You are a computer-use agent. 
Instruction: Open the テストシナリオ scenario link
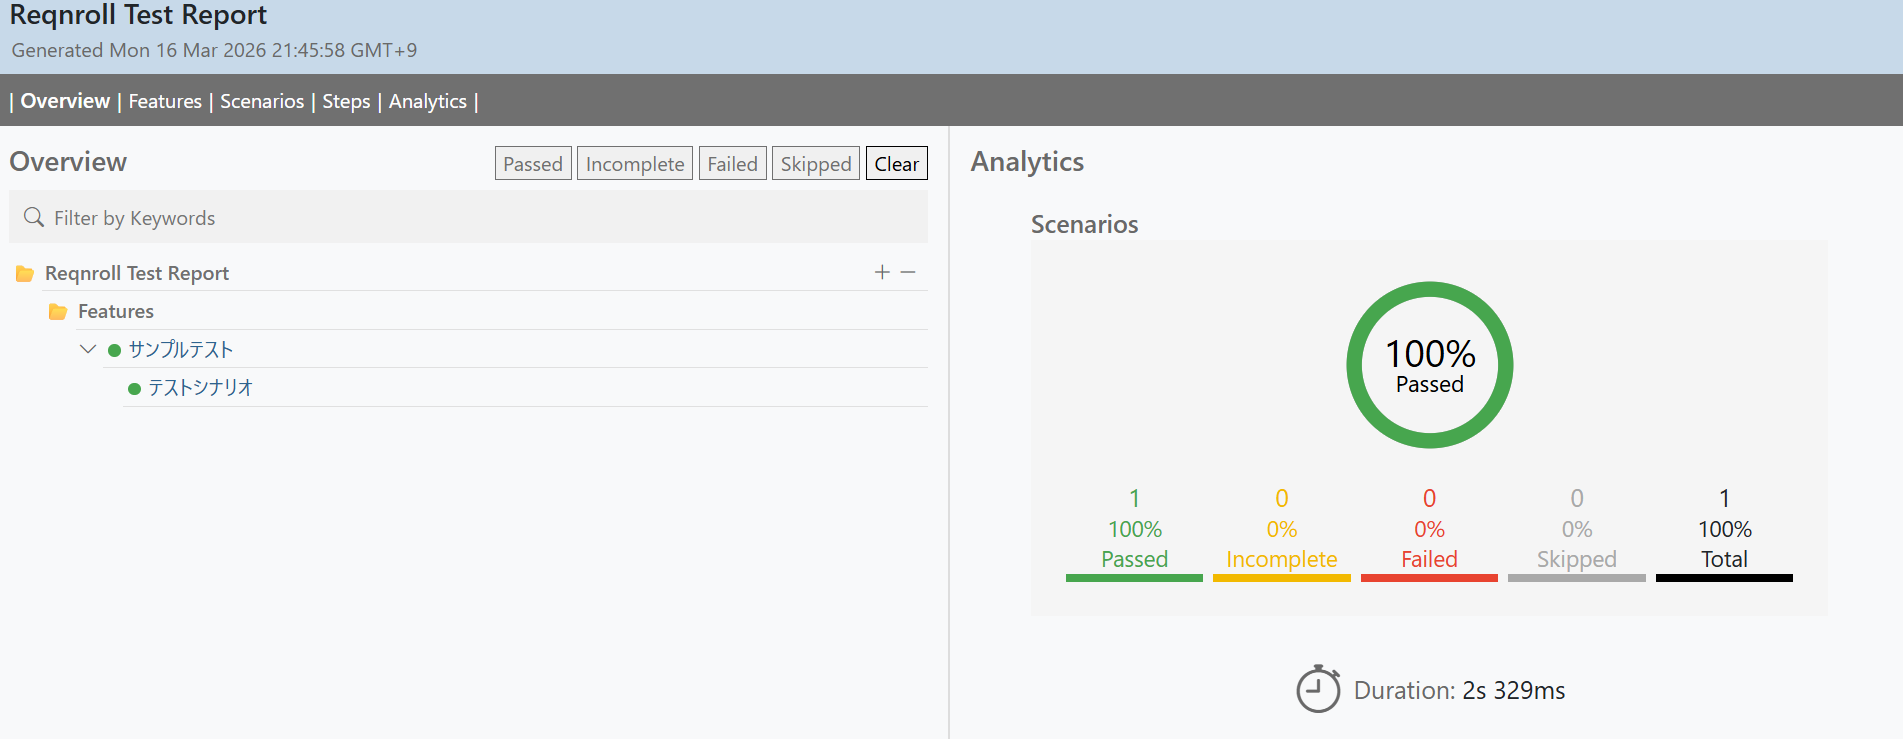[x=200, y=388]
